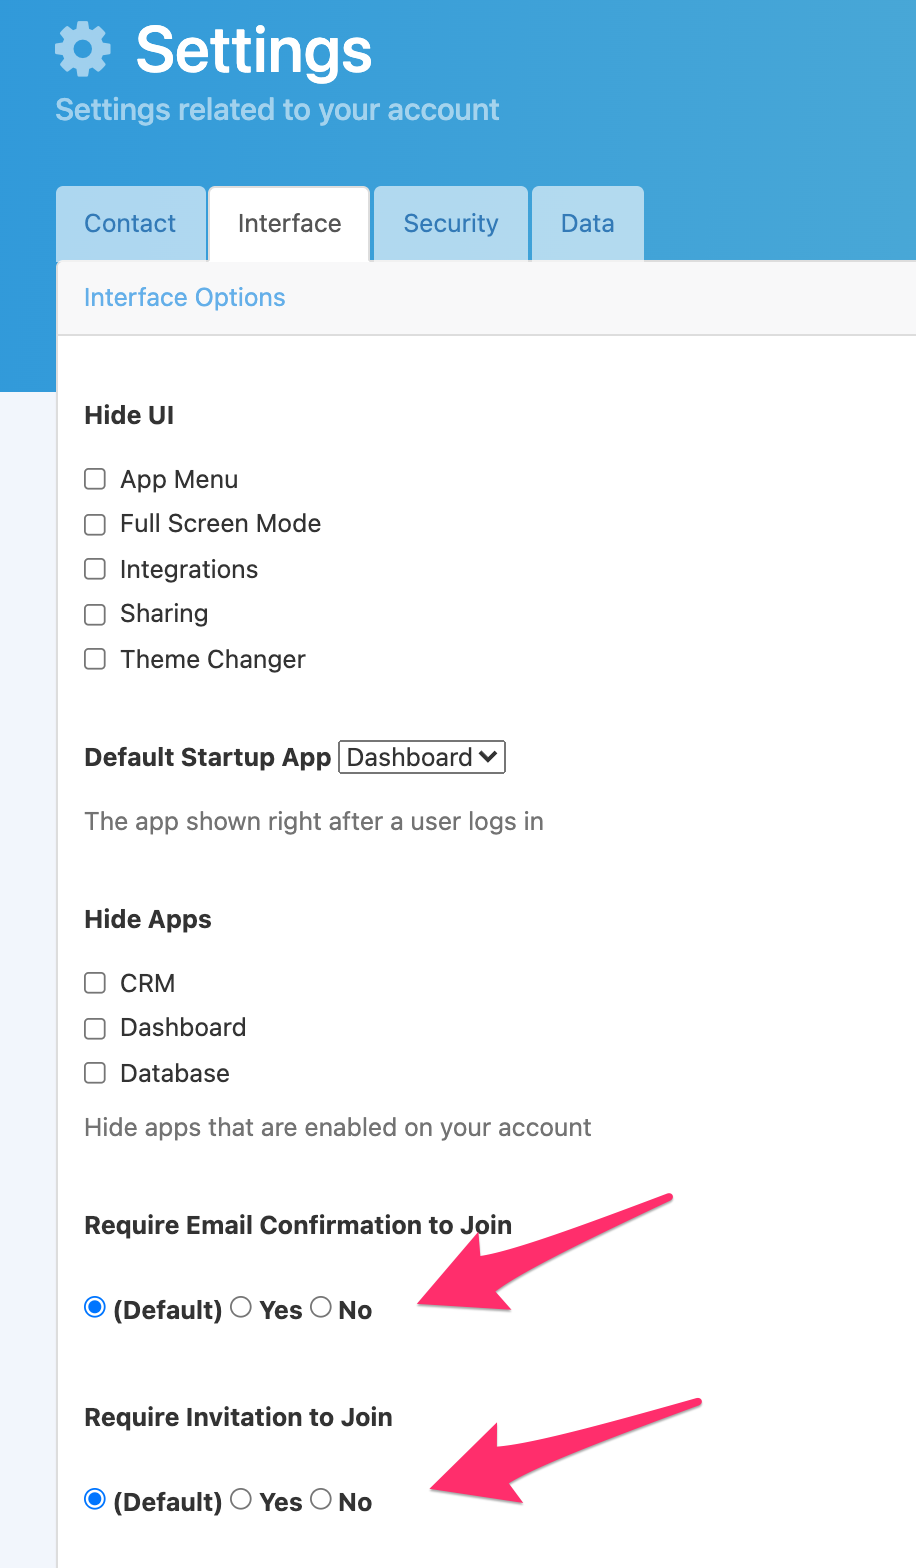Screen dimensions: 916x1568
Task: Tick the Integrations checkbox
Action: coord(95,569)
